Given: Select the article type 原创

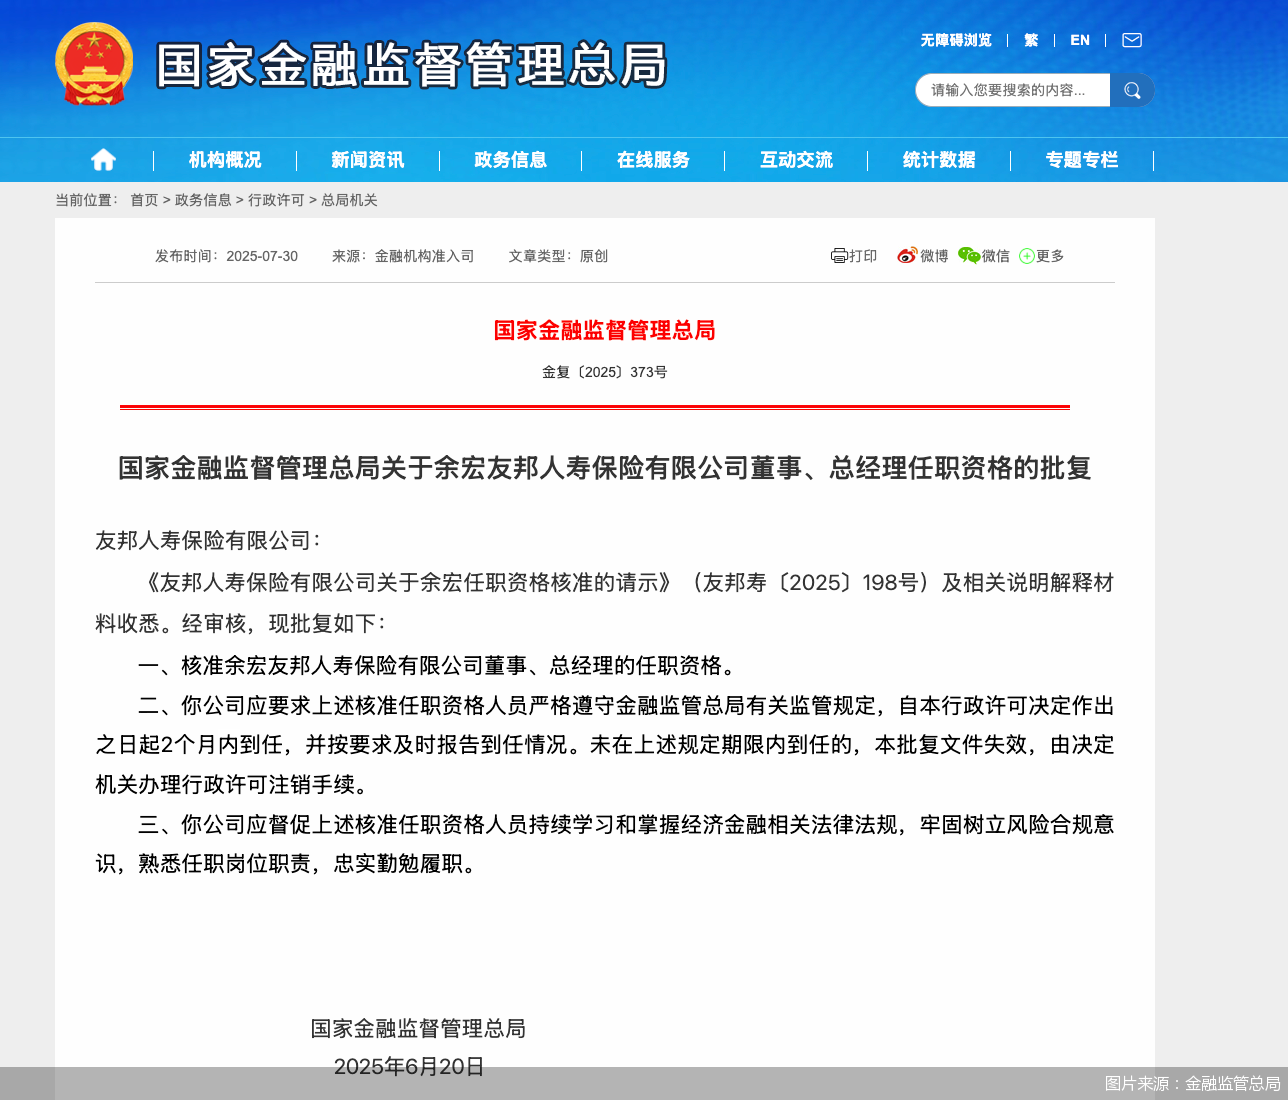Looking at the screenshot, I should (x=594, y=256).
